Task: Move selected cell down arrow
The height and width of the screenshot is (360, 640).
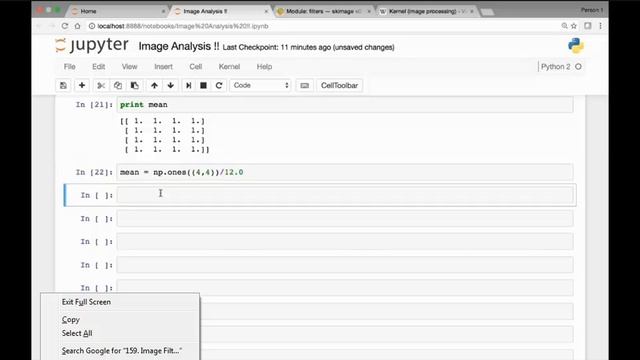Action: (x=171, y=85)
